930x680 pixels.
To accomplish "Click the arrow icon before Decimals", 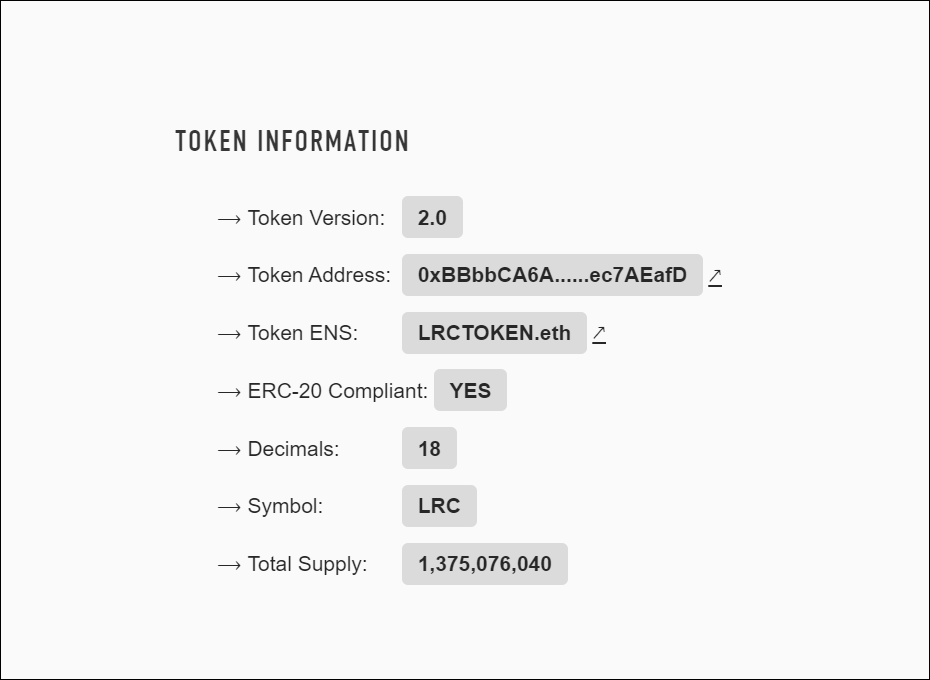I will click(x=228, y=449).
